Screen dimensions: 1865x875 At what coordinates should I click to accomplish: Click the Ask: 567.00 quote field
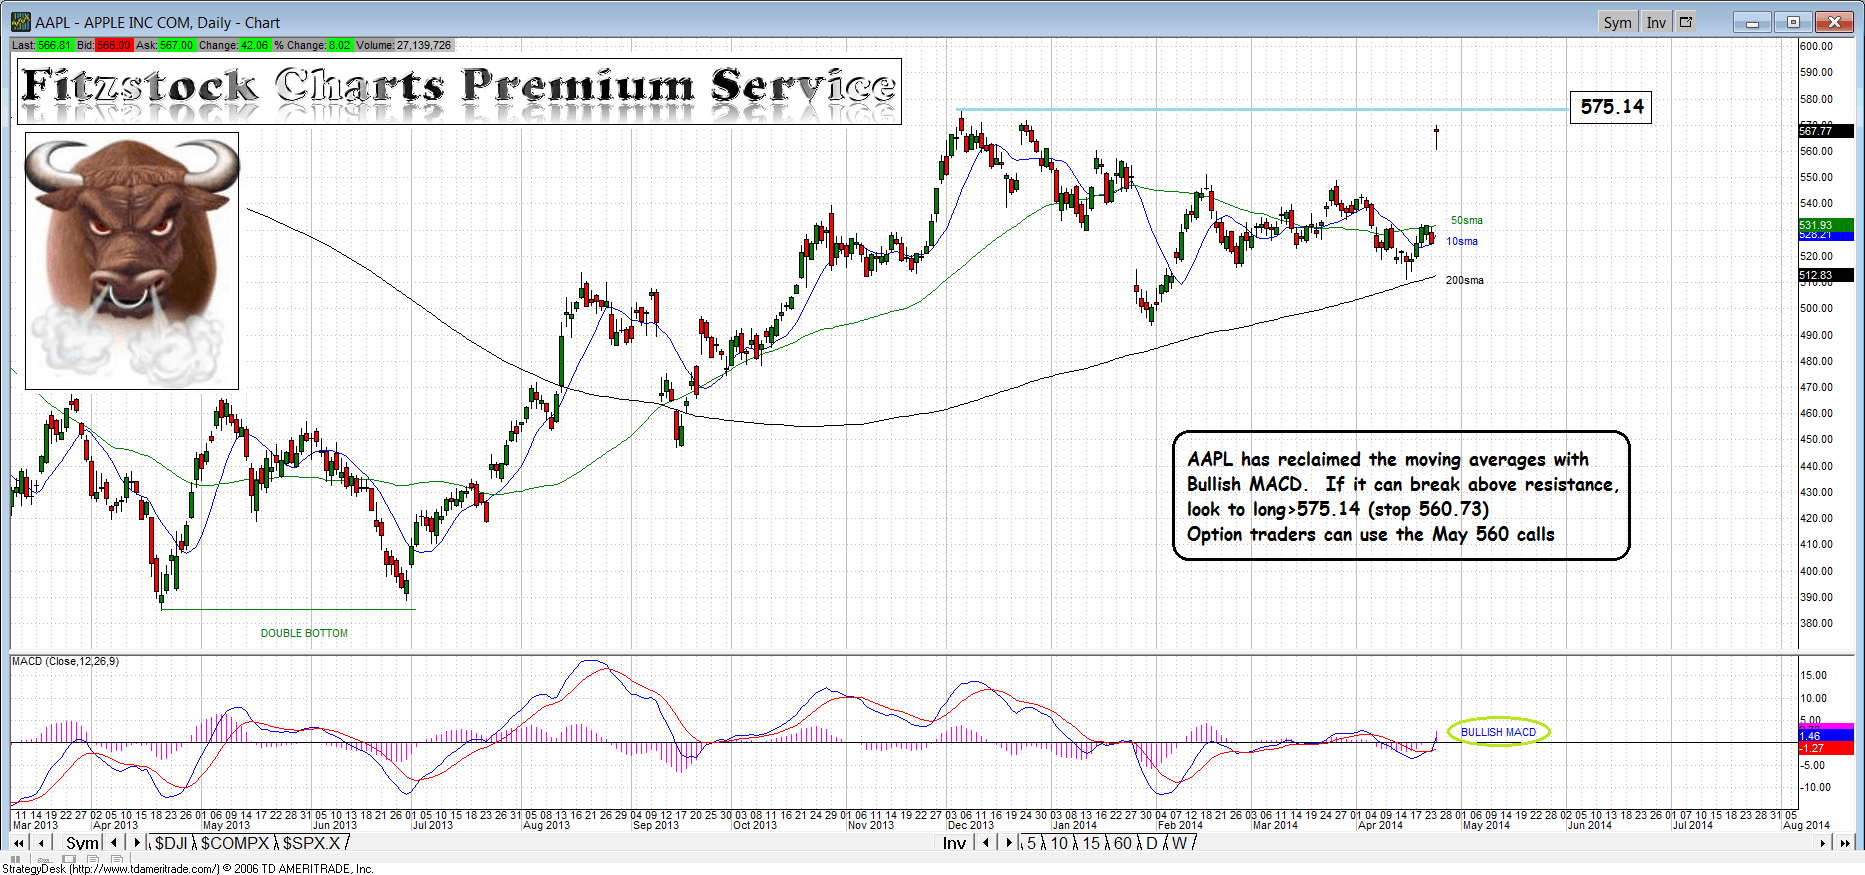point(165,45)
